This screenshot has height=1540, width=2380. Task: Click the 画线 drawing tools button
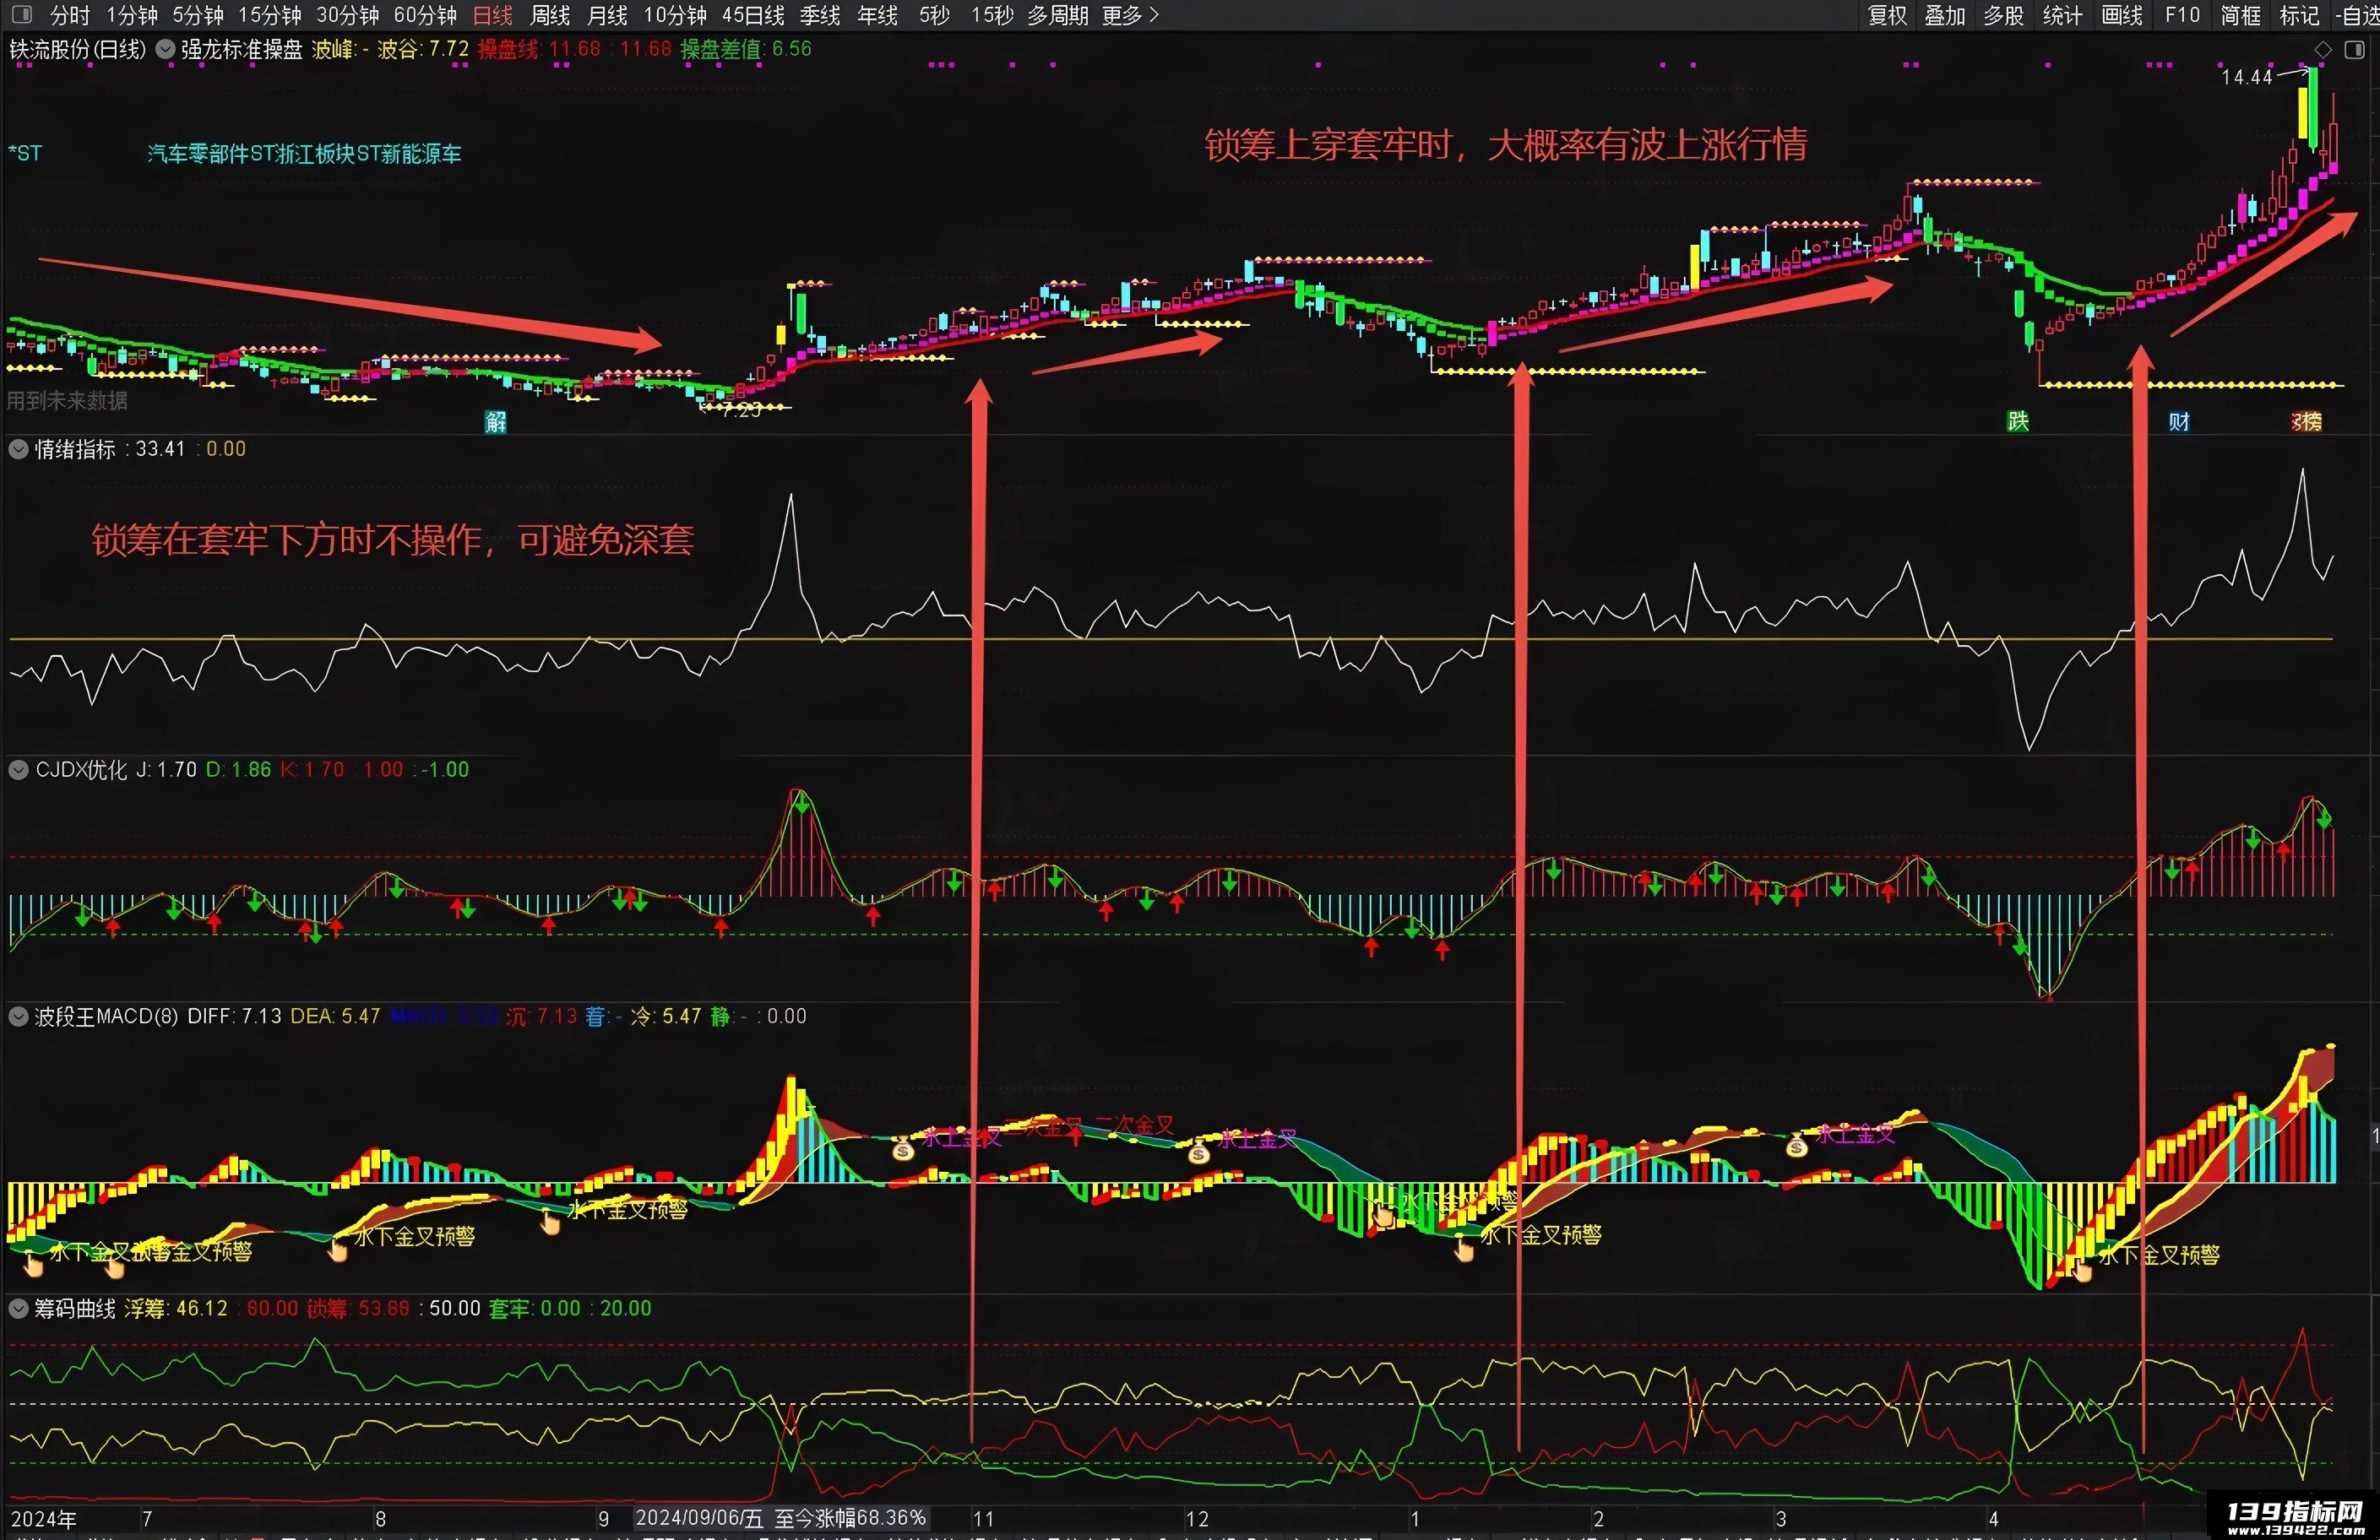pyautogui.click(x=2122, y=15)
